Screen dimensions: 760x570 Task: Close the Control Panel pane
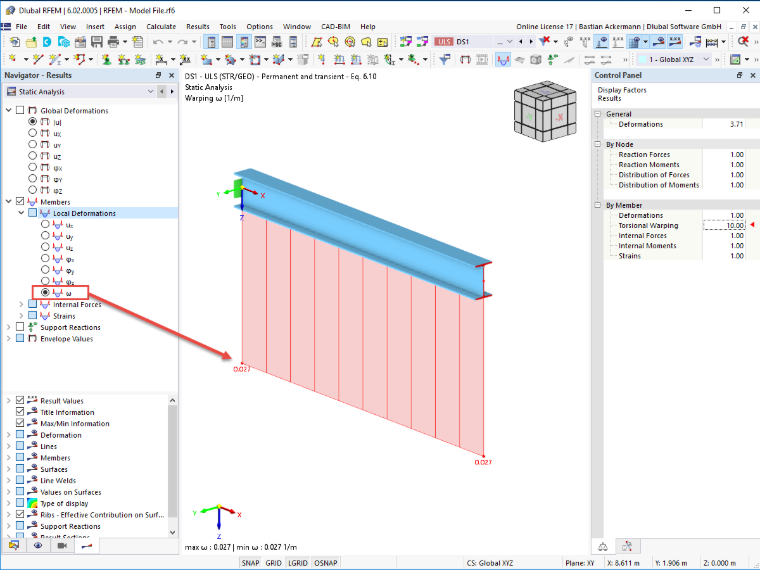point(753,75)
